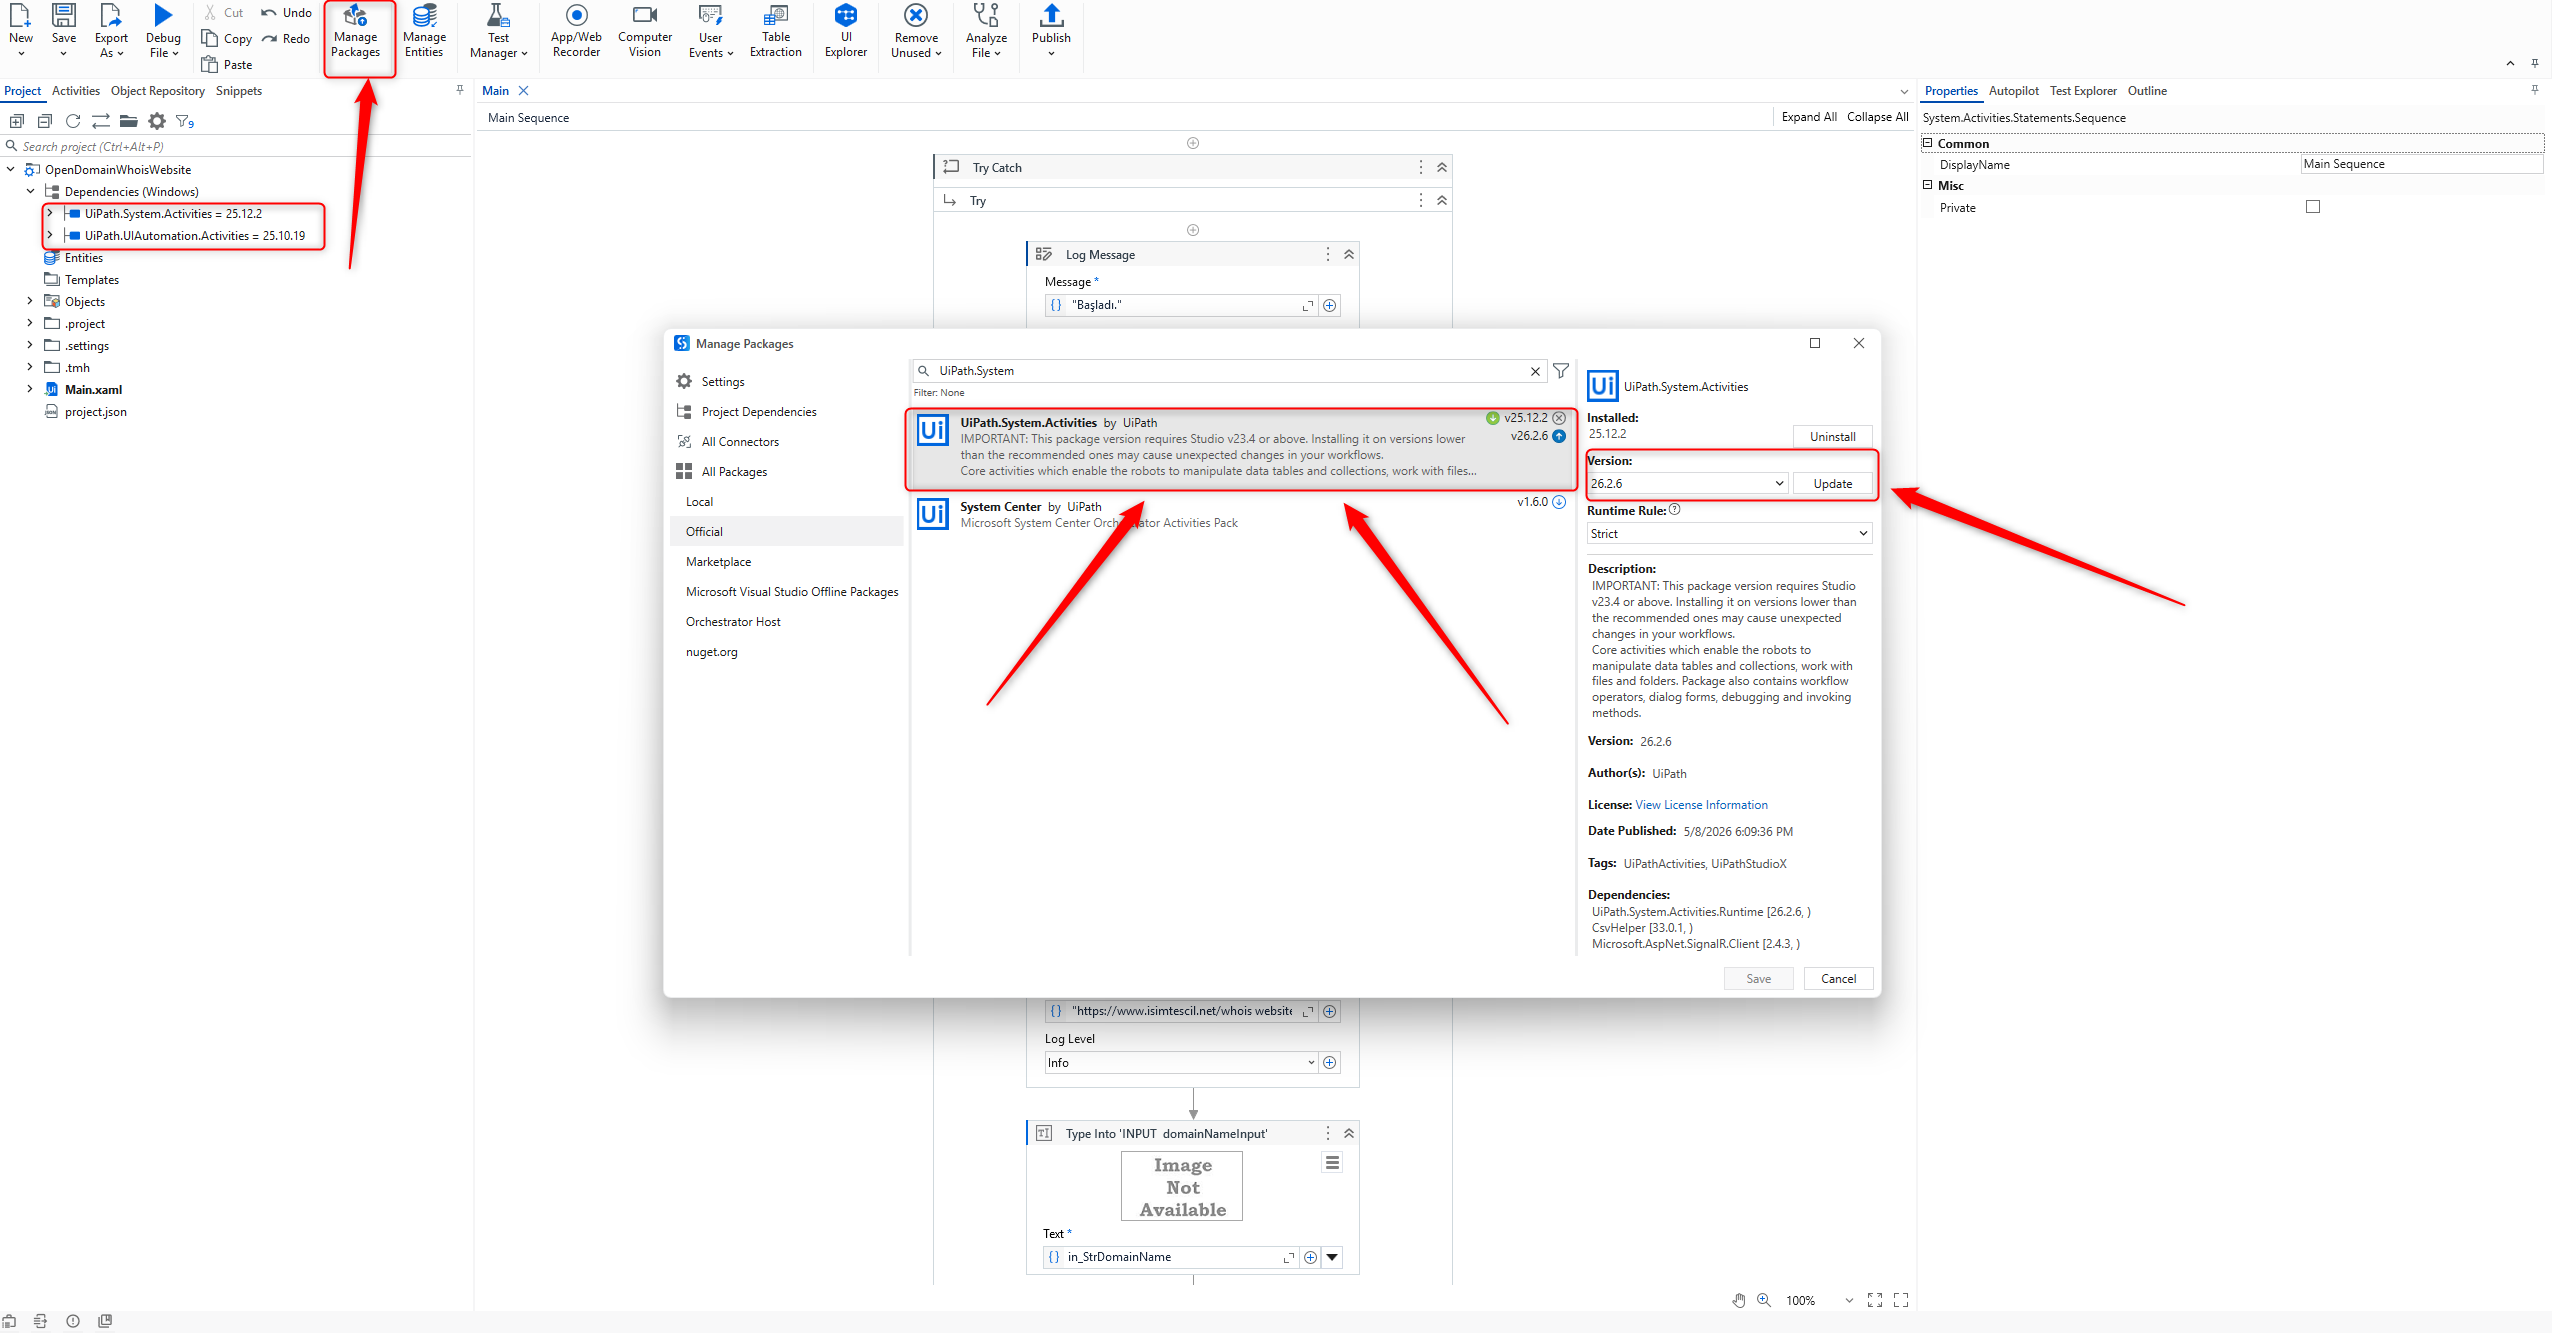Click the Update button
Viewport: 2552px width, 1333px height.
coord(1832,484)
